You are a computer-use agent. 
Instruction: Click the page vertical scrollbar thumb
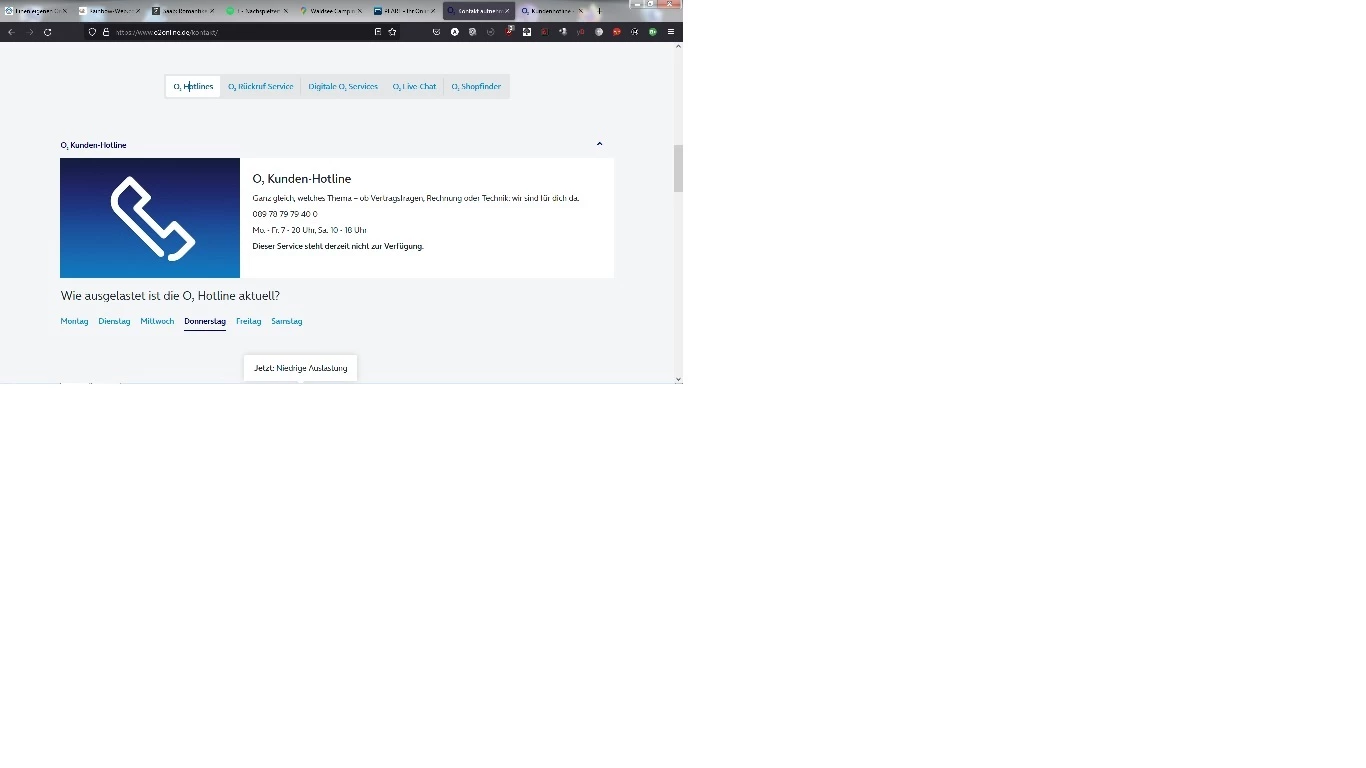[678, 168]
